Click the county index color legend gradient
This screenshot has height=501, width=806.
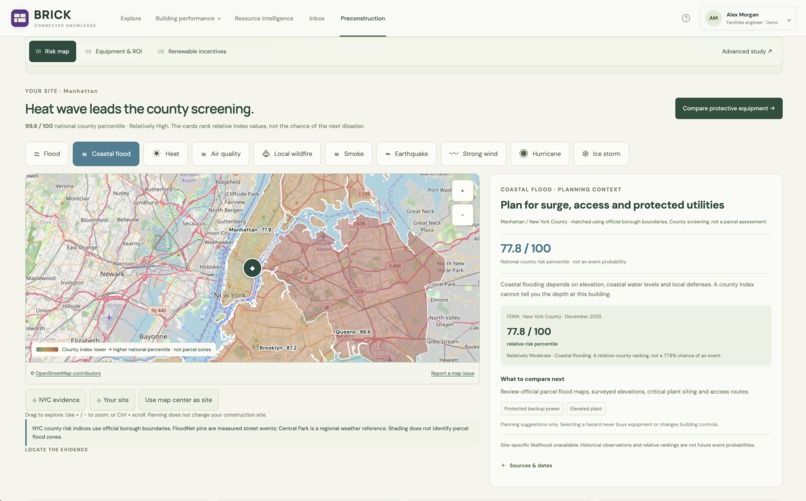pos(47,349)
